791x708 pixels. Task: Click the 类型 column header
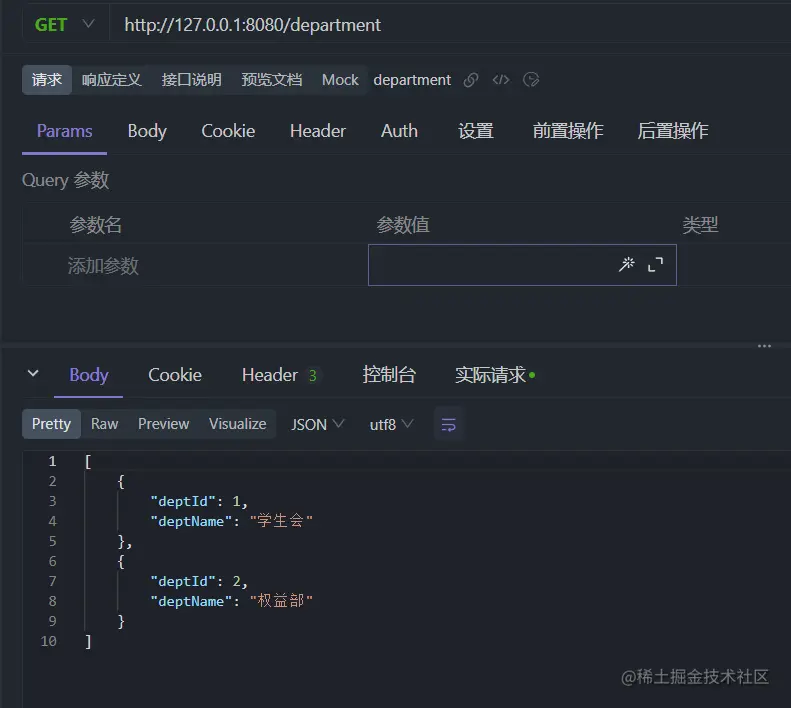[700, 225]
